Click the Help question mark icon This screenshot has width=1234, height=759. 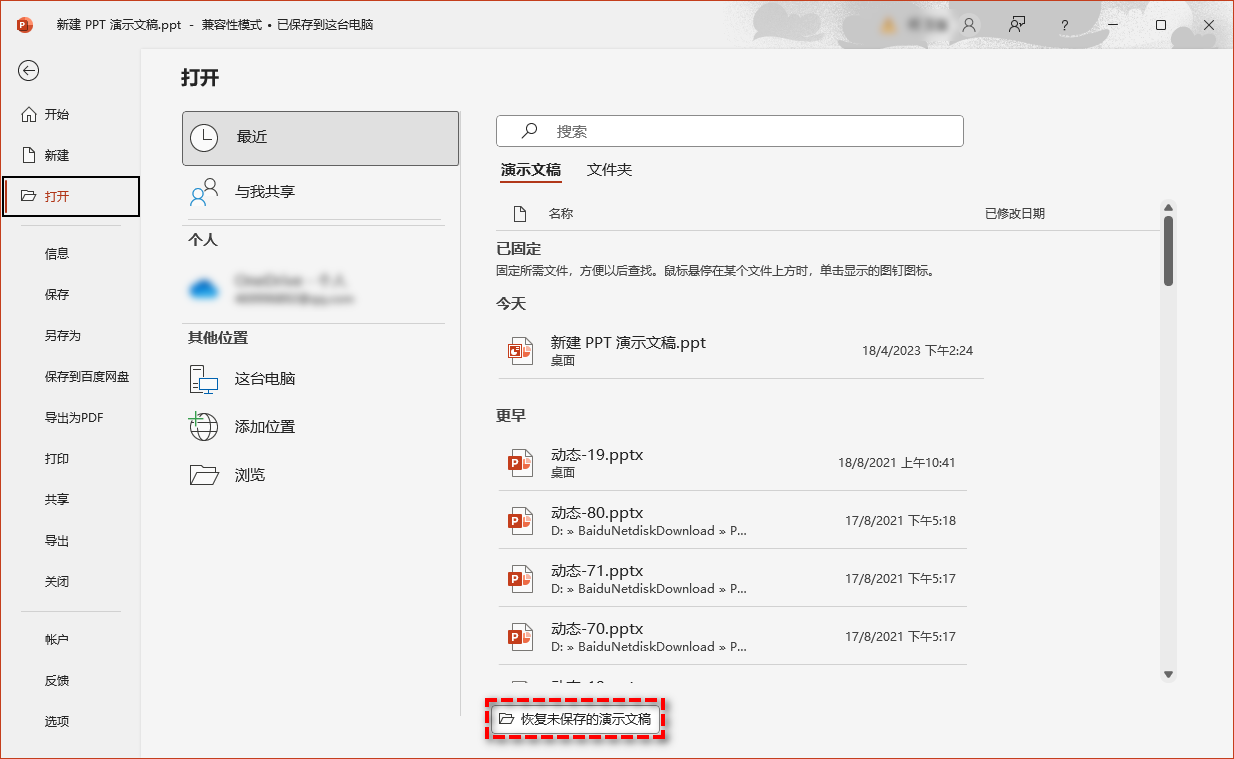1064,25
